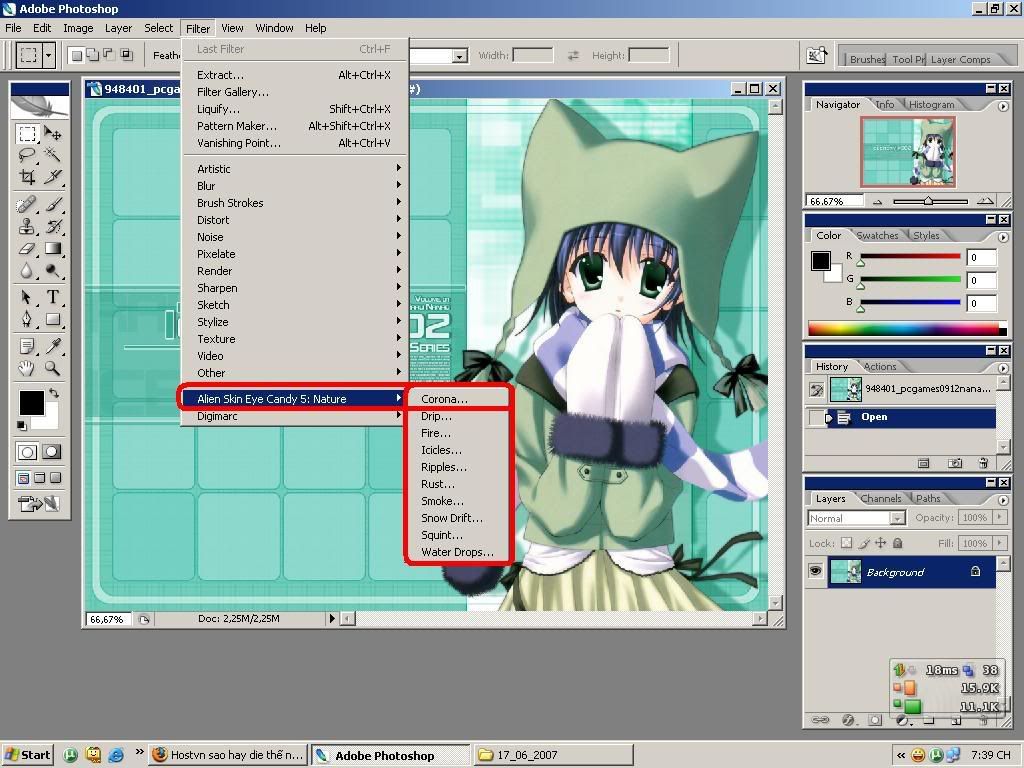Toggle Background layer visibility eye
Image resolution: width=1024 pixels, height=768 pixels.
point(816,571)
